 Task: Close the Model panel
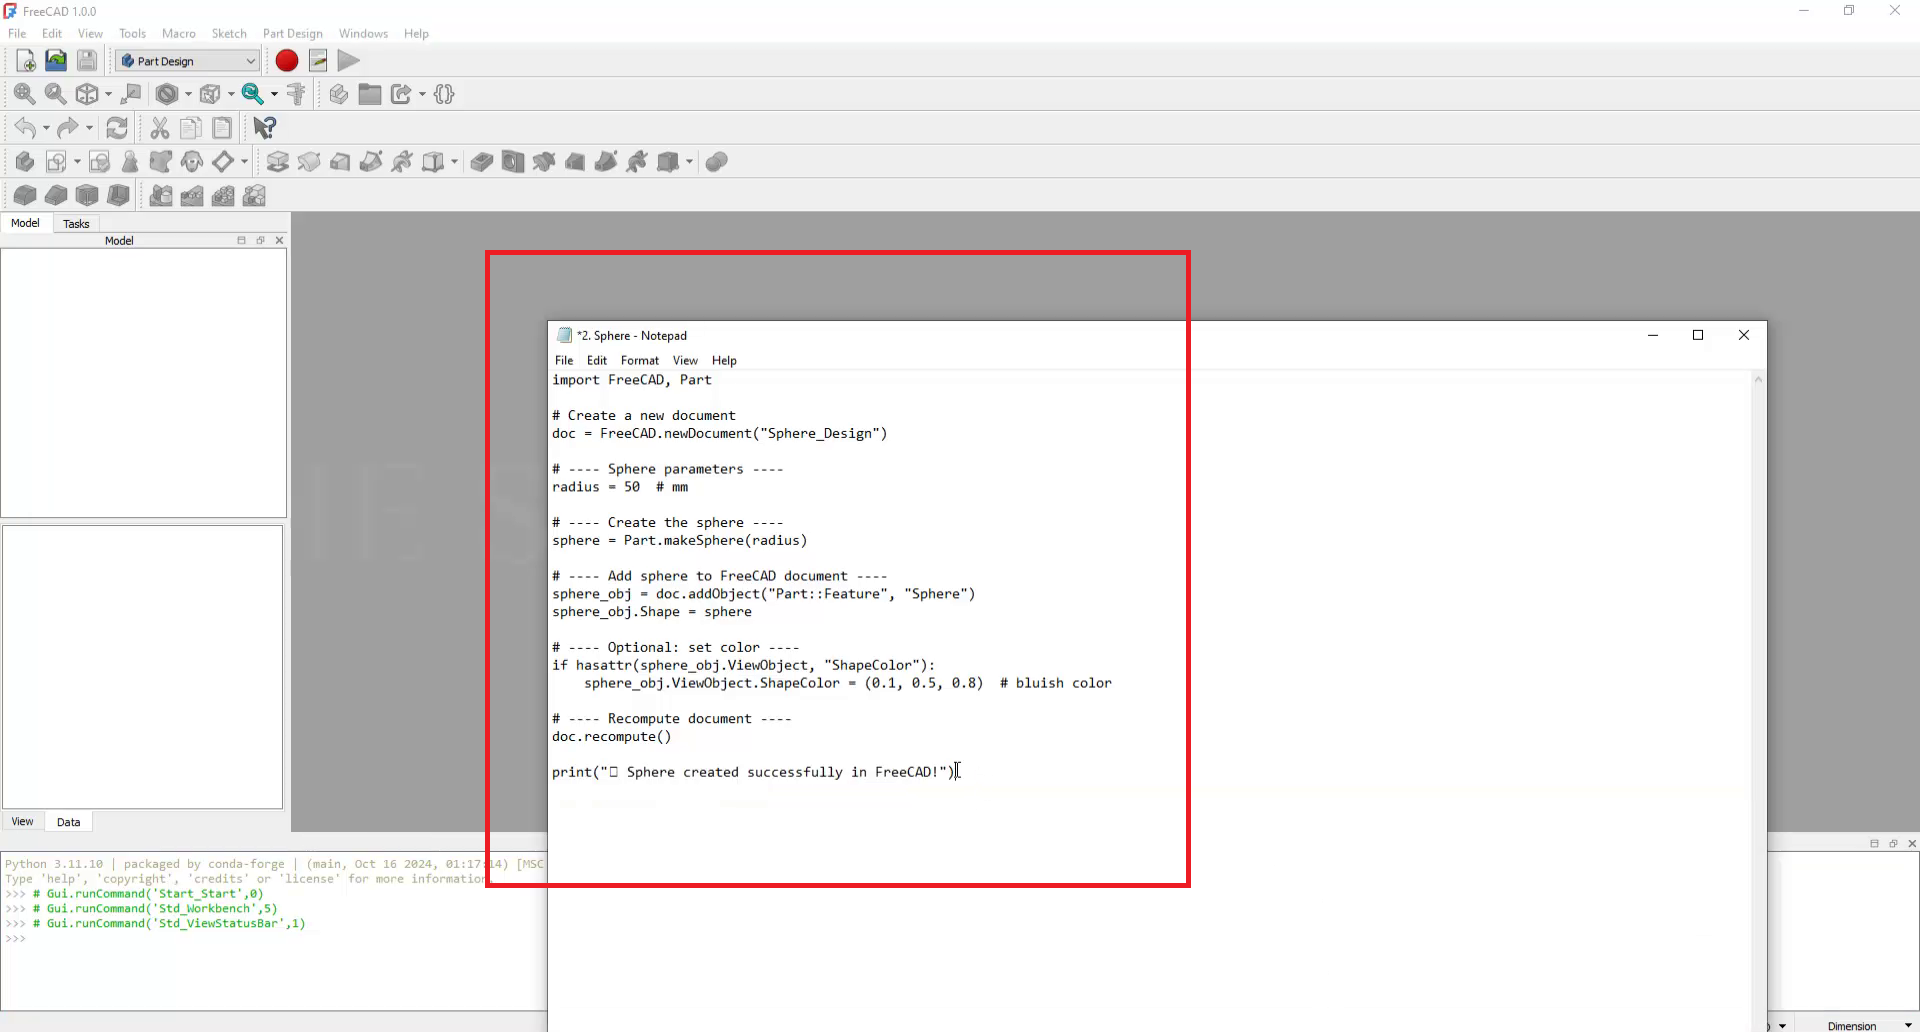(279, 240)
